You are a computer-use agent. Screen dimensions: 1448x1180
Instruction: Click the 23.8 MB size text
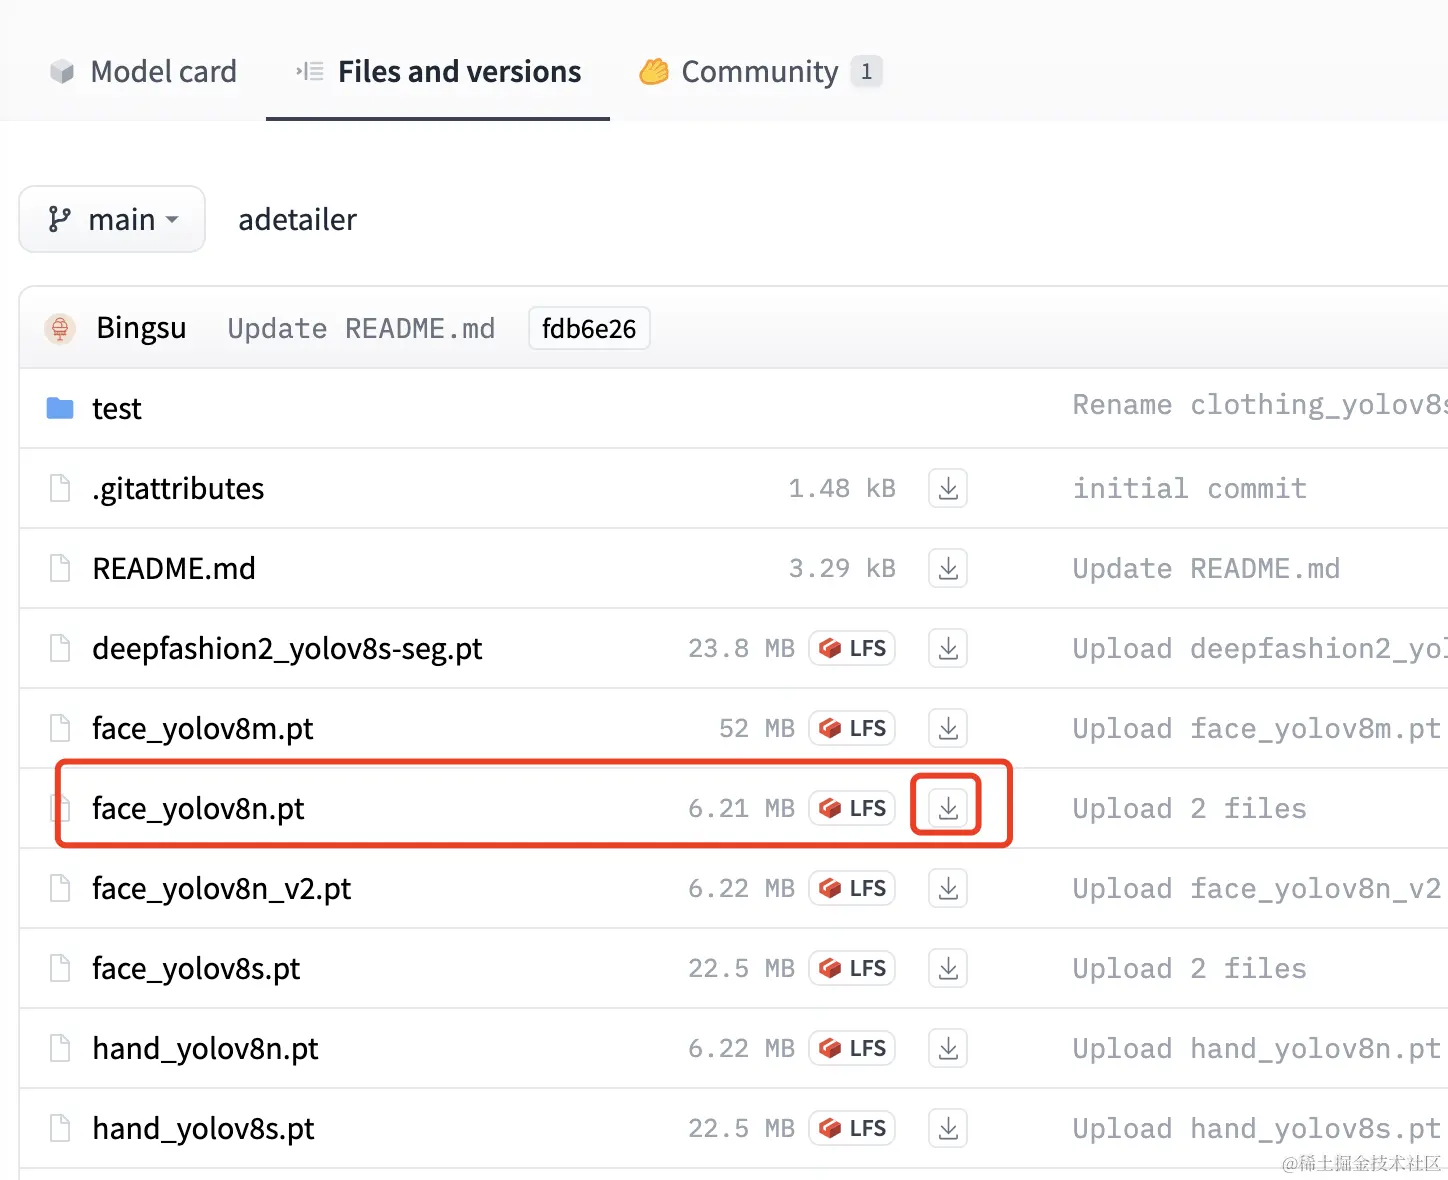pos(741,648)
